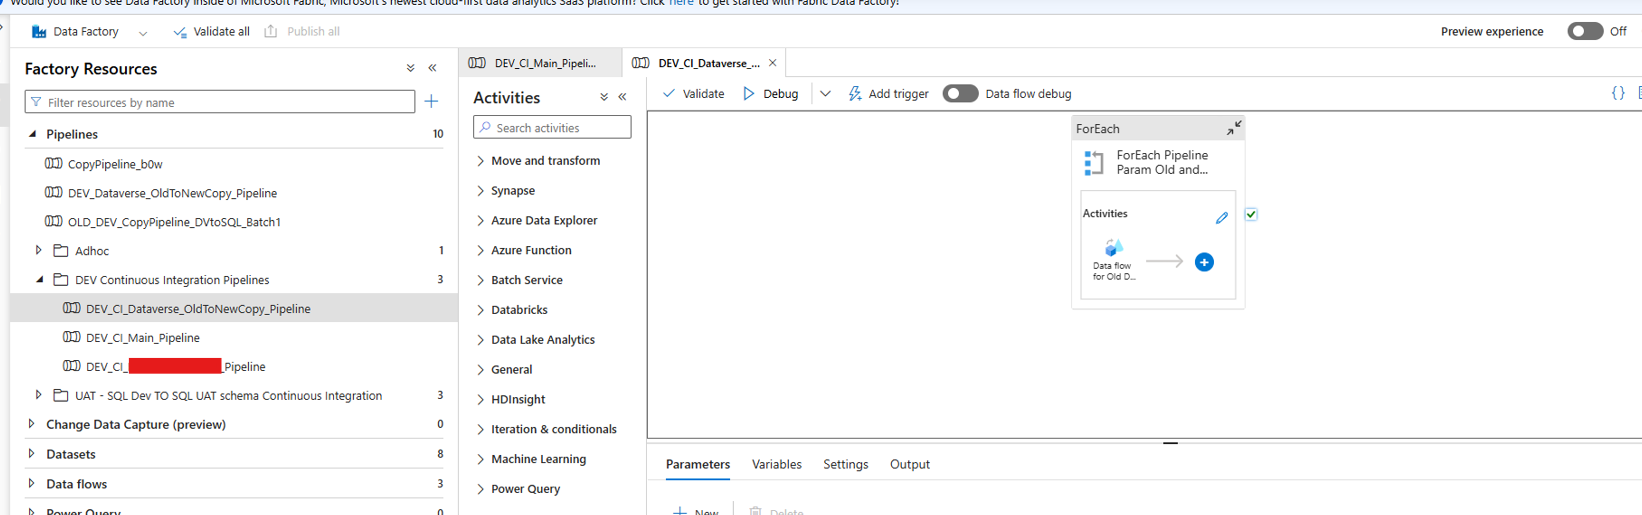
Task: Select the Data flow for Old D... activity
Action: click(x=1113, y=260)
